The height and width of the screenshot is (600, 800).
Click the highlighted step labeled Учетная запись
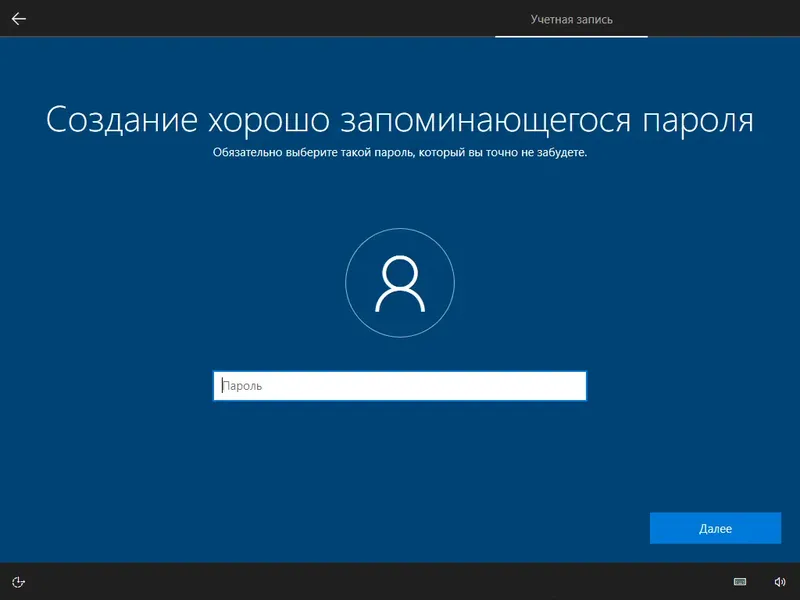click(x=571, y=17)
